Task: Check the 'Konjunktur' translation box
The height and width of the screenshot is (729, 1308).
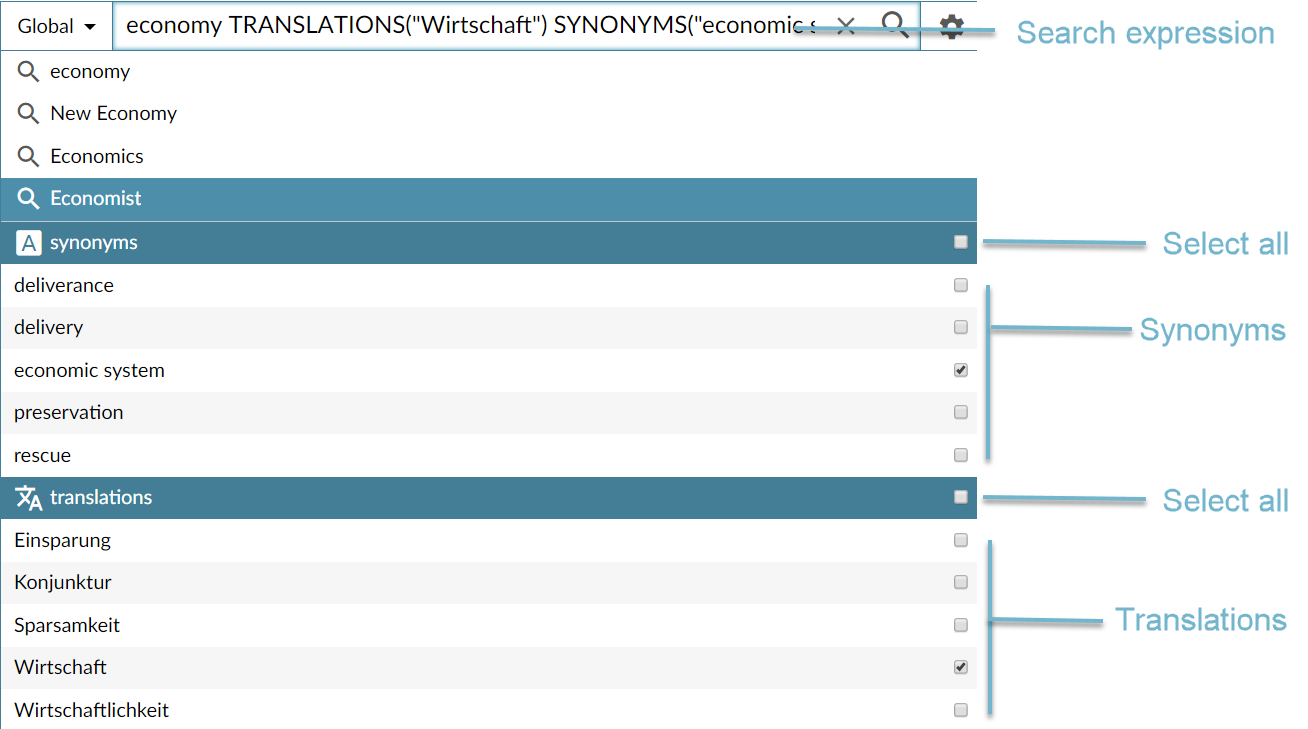Action: pos(961,582)
